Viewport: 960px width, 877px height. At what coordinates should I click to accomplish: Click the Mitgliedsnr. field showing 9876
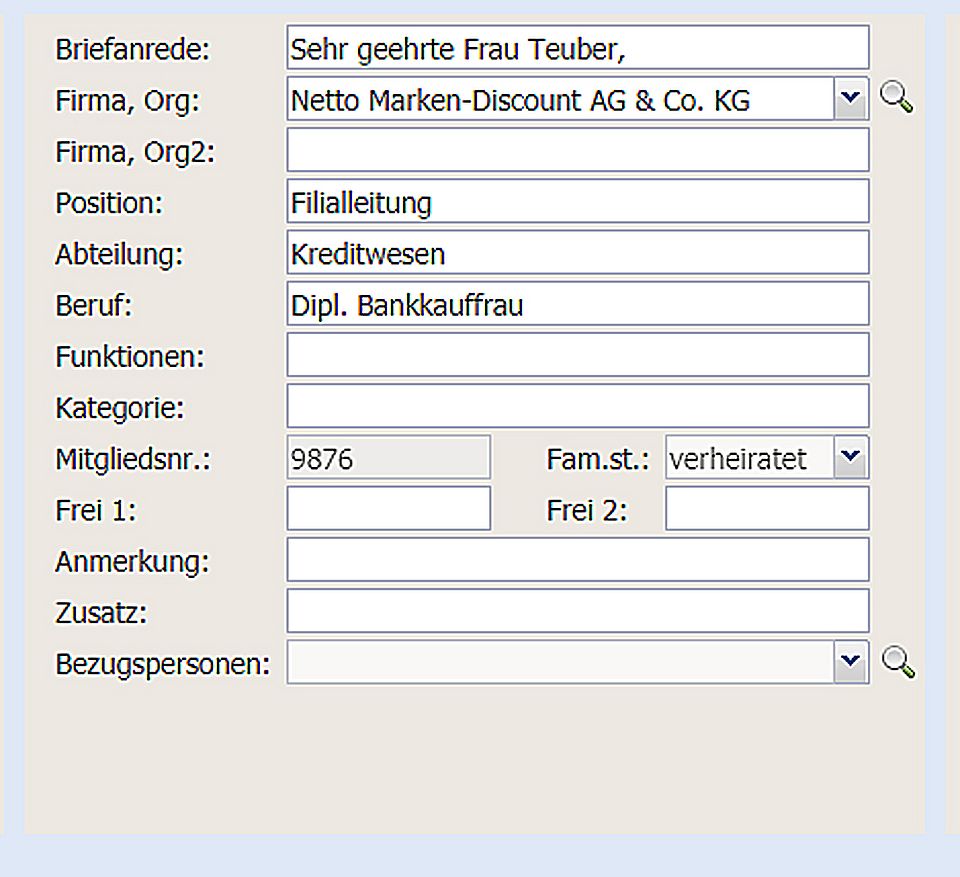coord(388,458)
